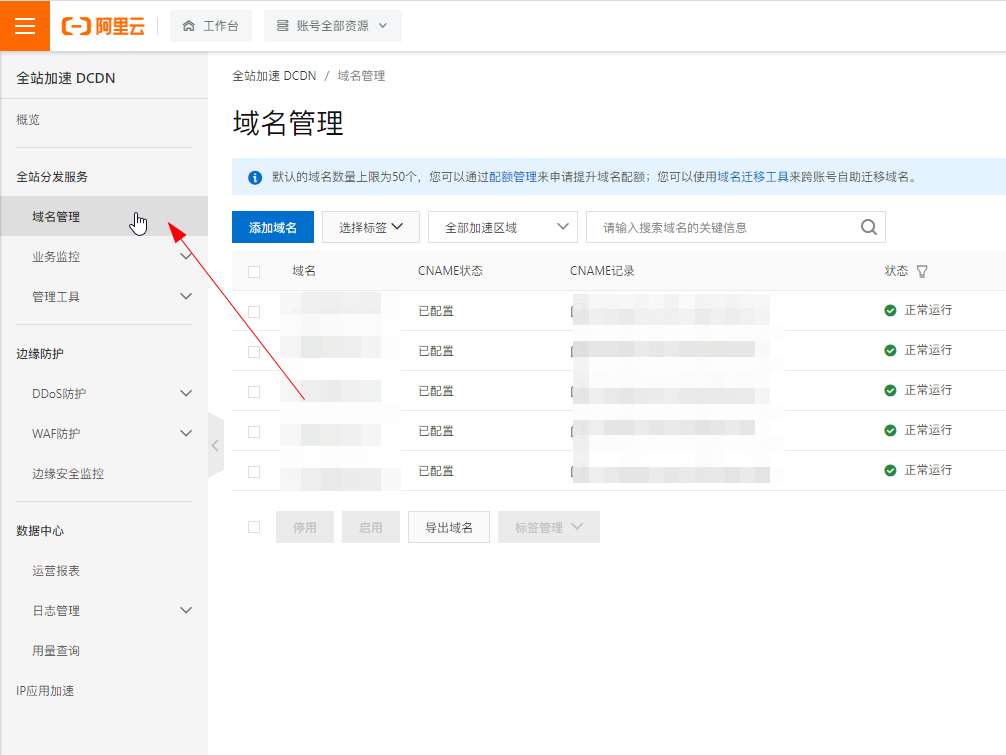The width and height of the screenshot is (1006, 755).
Task: Click the 导出域名 button
Action: click(448, 527)
